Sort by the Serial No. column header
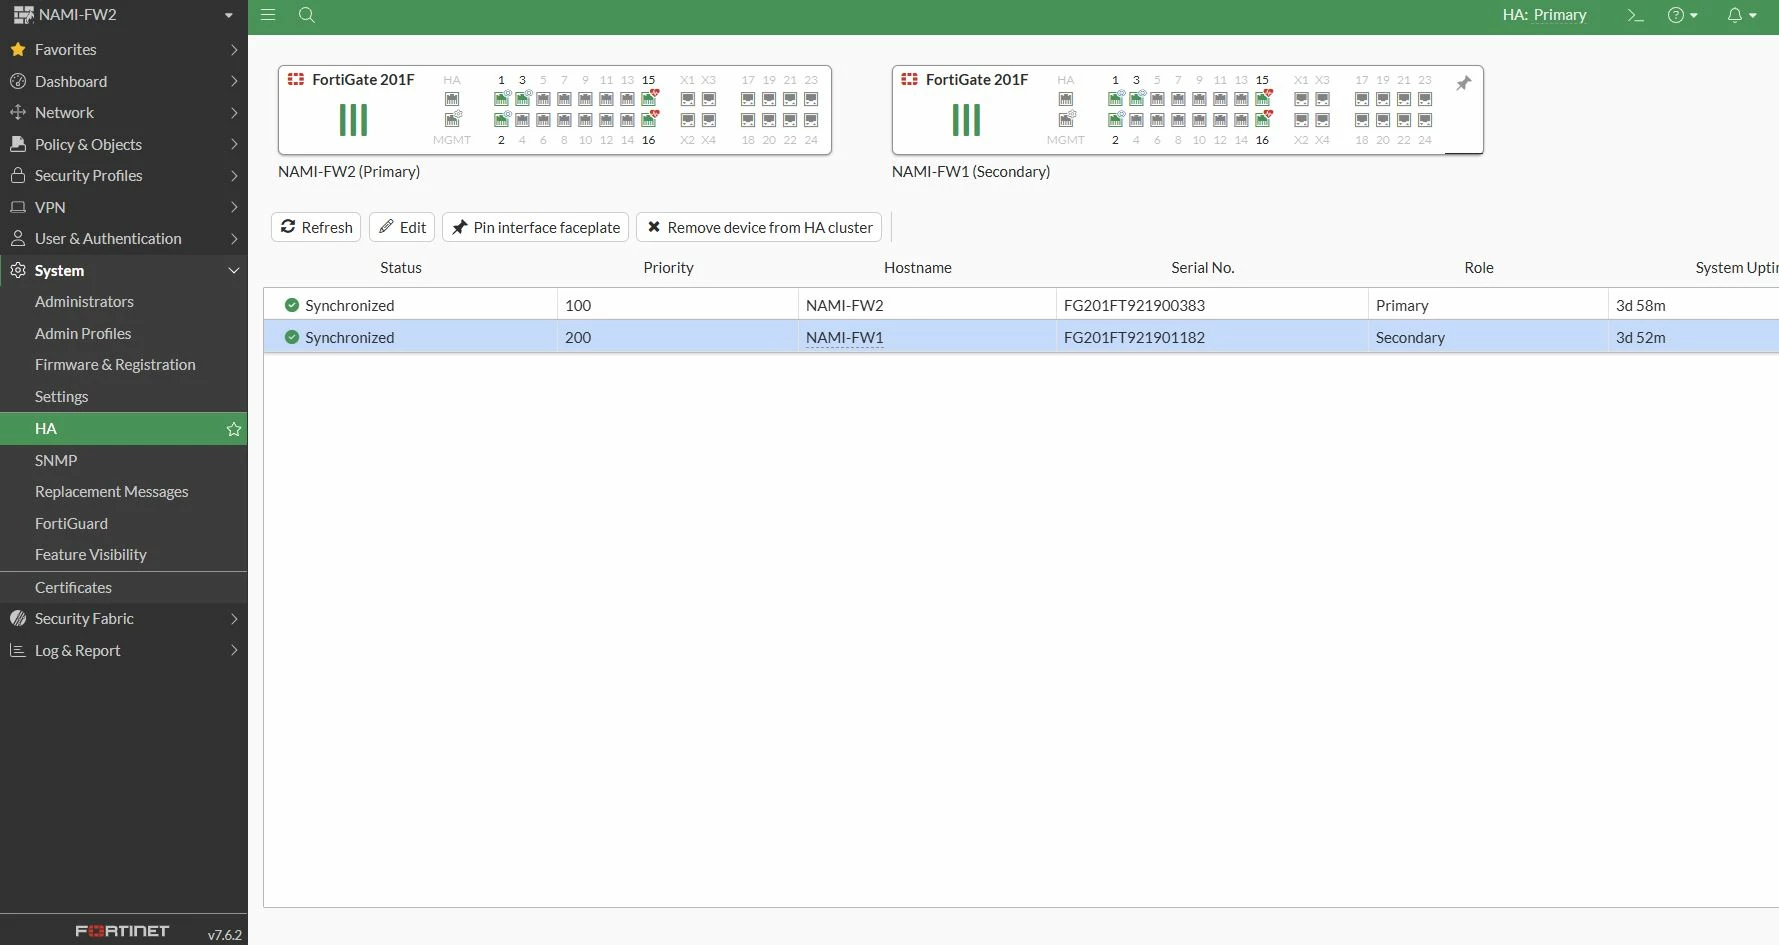This screenshot has width=1779, height=945. [x=1203, y=268]
